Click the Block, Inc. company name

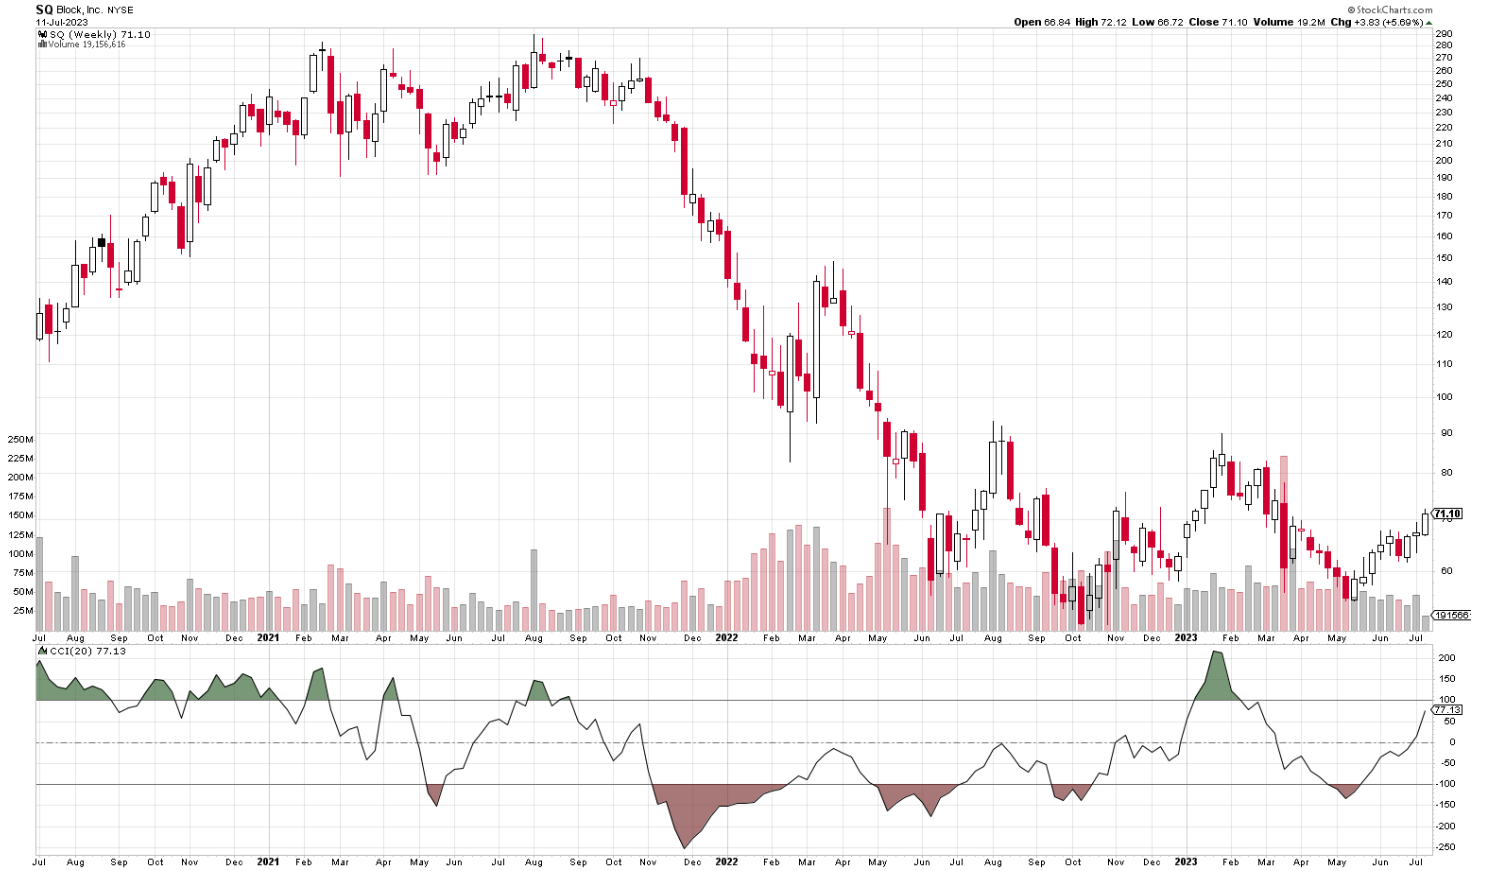coord(79,10)
